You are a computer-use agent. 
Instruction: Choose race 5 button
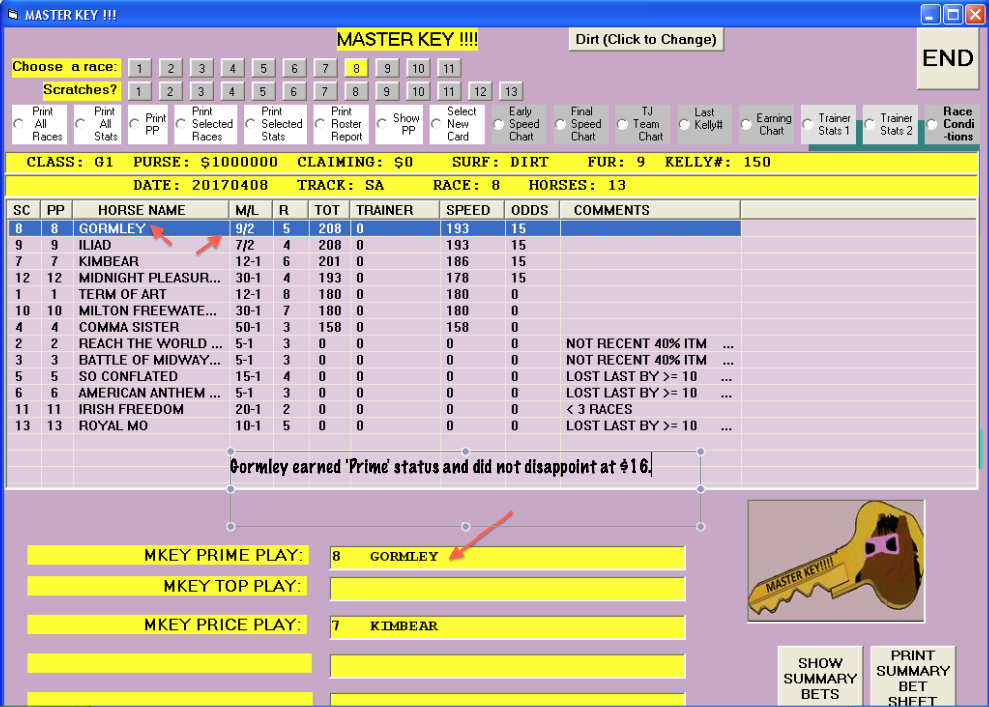263,68
